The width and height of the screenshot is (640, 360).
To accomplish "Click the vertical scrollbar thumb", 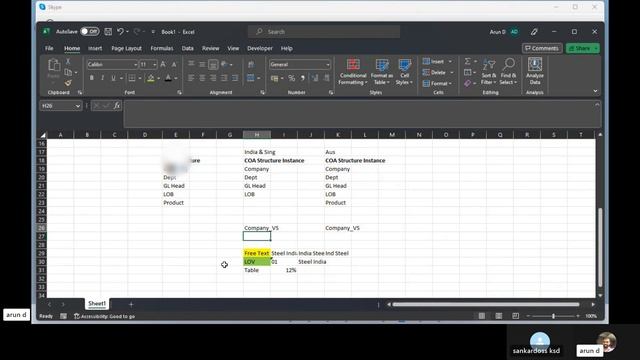I will click(x=600, y=247).
